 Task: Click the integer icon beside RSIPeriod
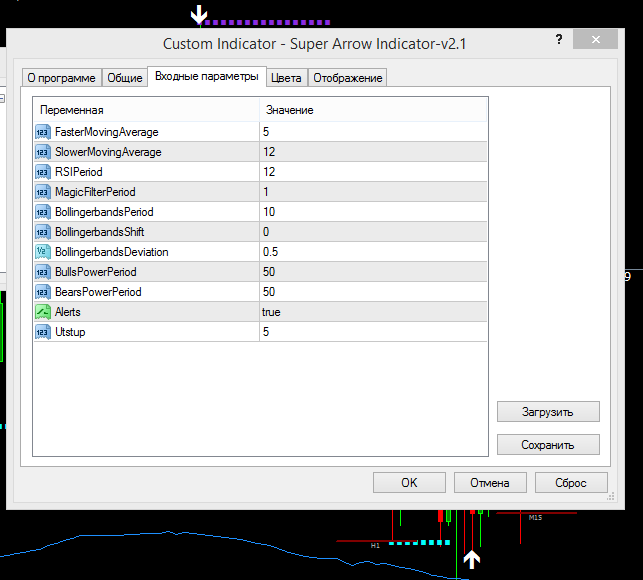click(43, 172)
